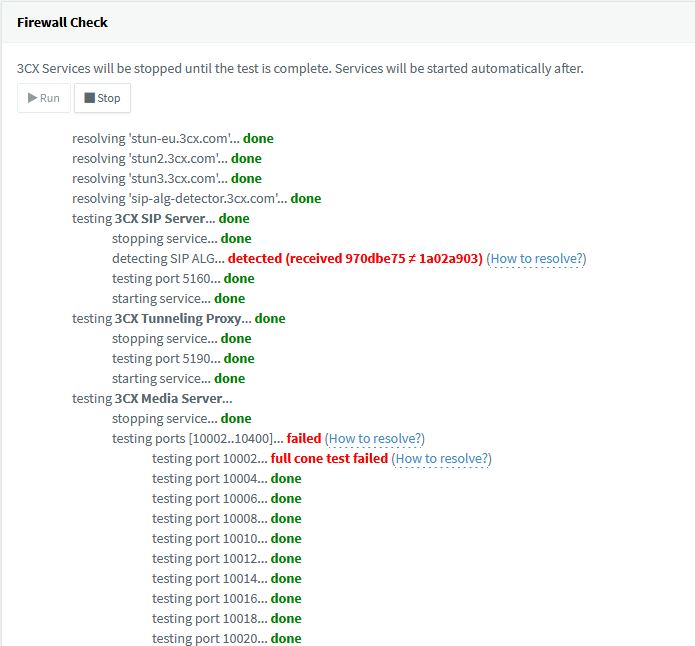Click the '3CX Media Server' test line
The image size is (695, 646).
tap(152, 398)
